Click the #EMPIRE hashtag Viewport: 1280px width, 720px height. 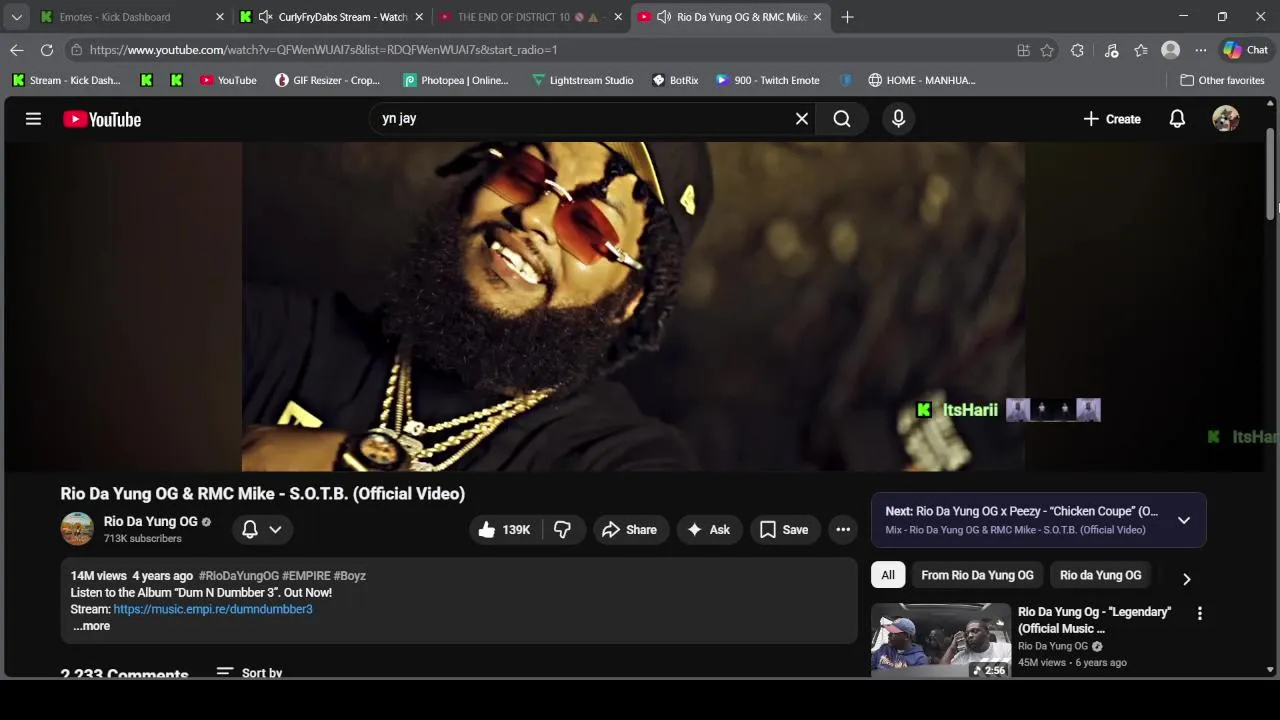click(x=306, y=576)
